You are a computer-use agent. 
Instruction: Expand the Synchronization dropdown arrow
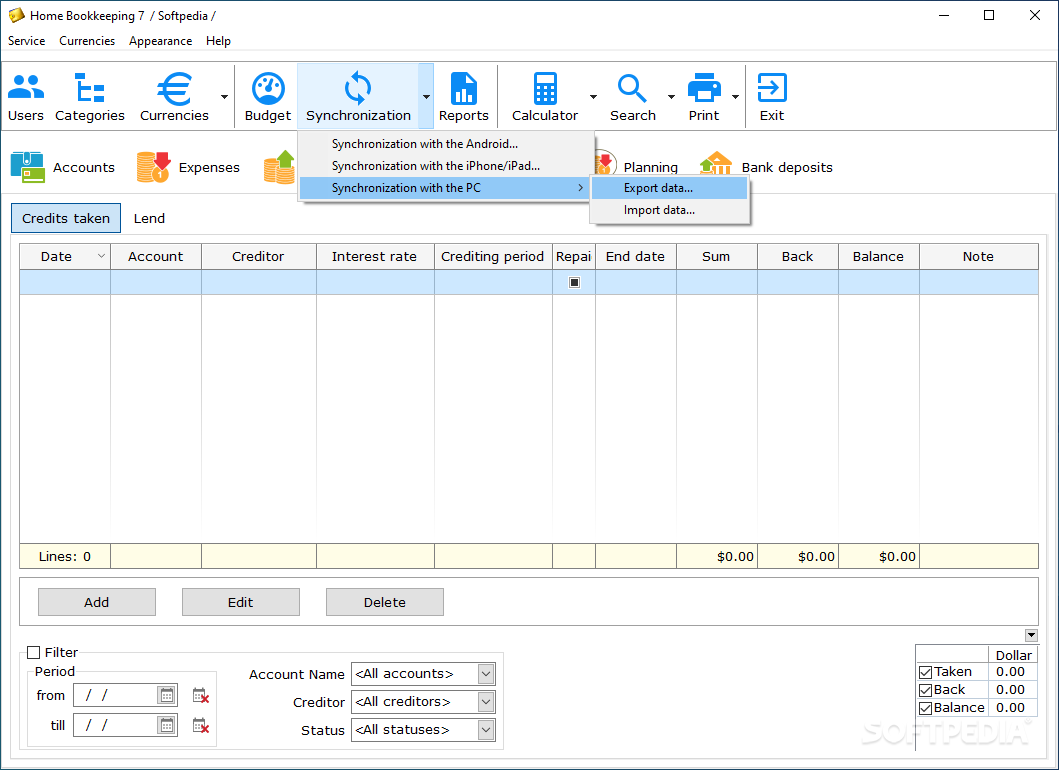pos(426,97)
